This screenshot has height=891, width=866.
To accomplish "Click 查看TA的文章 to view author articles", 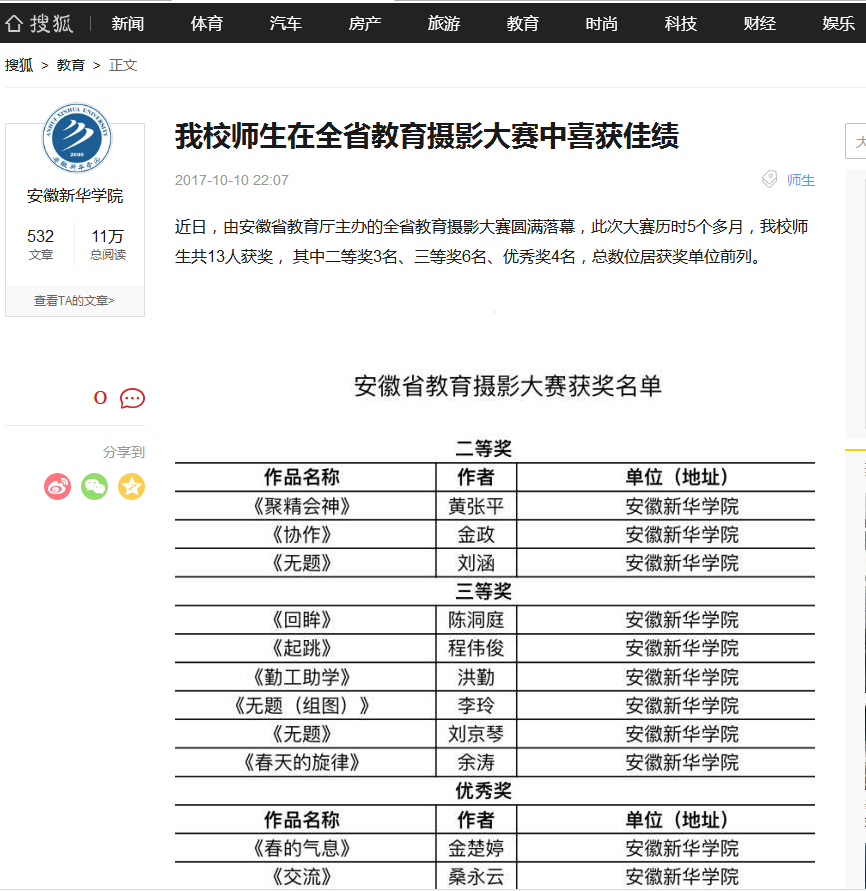I will tap(75, 300).
